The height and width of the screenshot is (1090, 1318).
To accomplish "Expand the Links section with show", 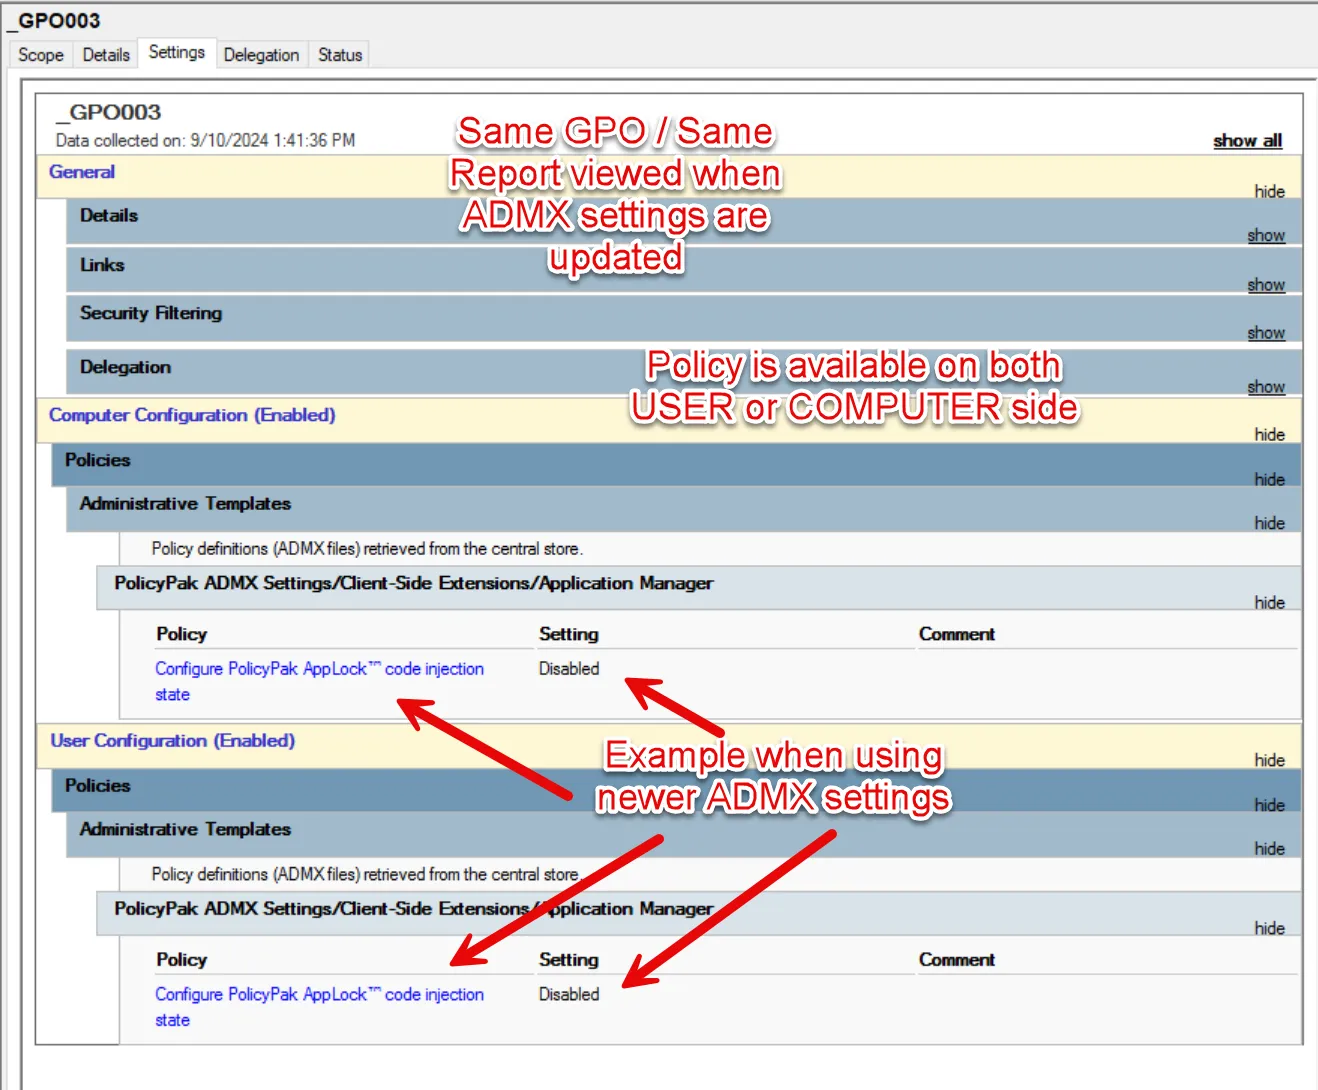I will pyautogui.click(x=1265, y=285).
